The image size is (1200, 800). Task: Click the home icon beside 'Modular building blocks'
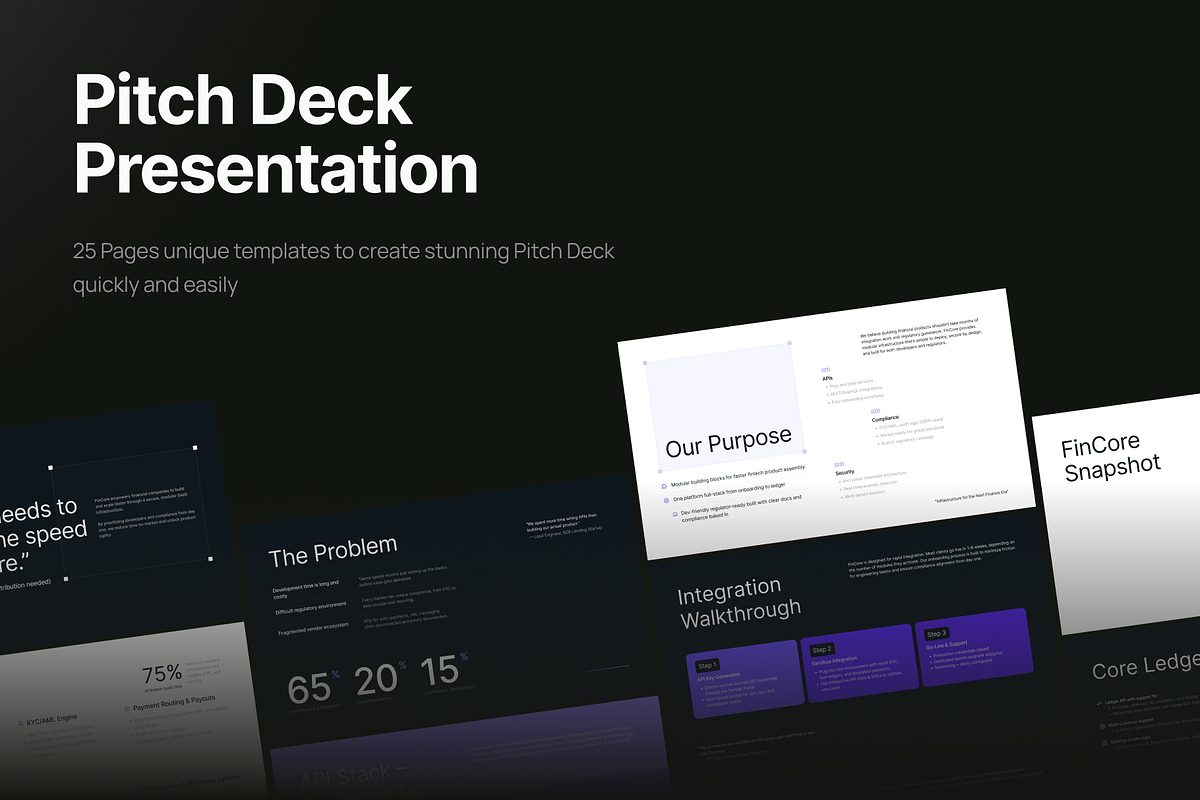pos(665,485)
